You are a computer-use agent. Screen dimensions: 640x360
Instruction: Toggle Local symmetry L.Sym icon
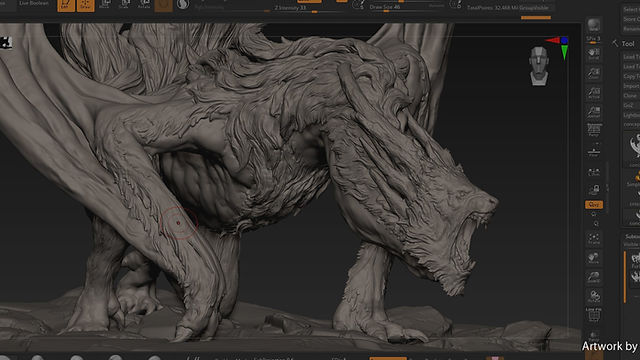pos(593,172)
